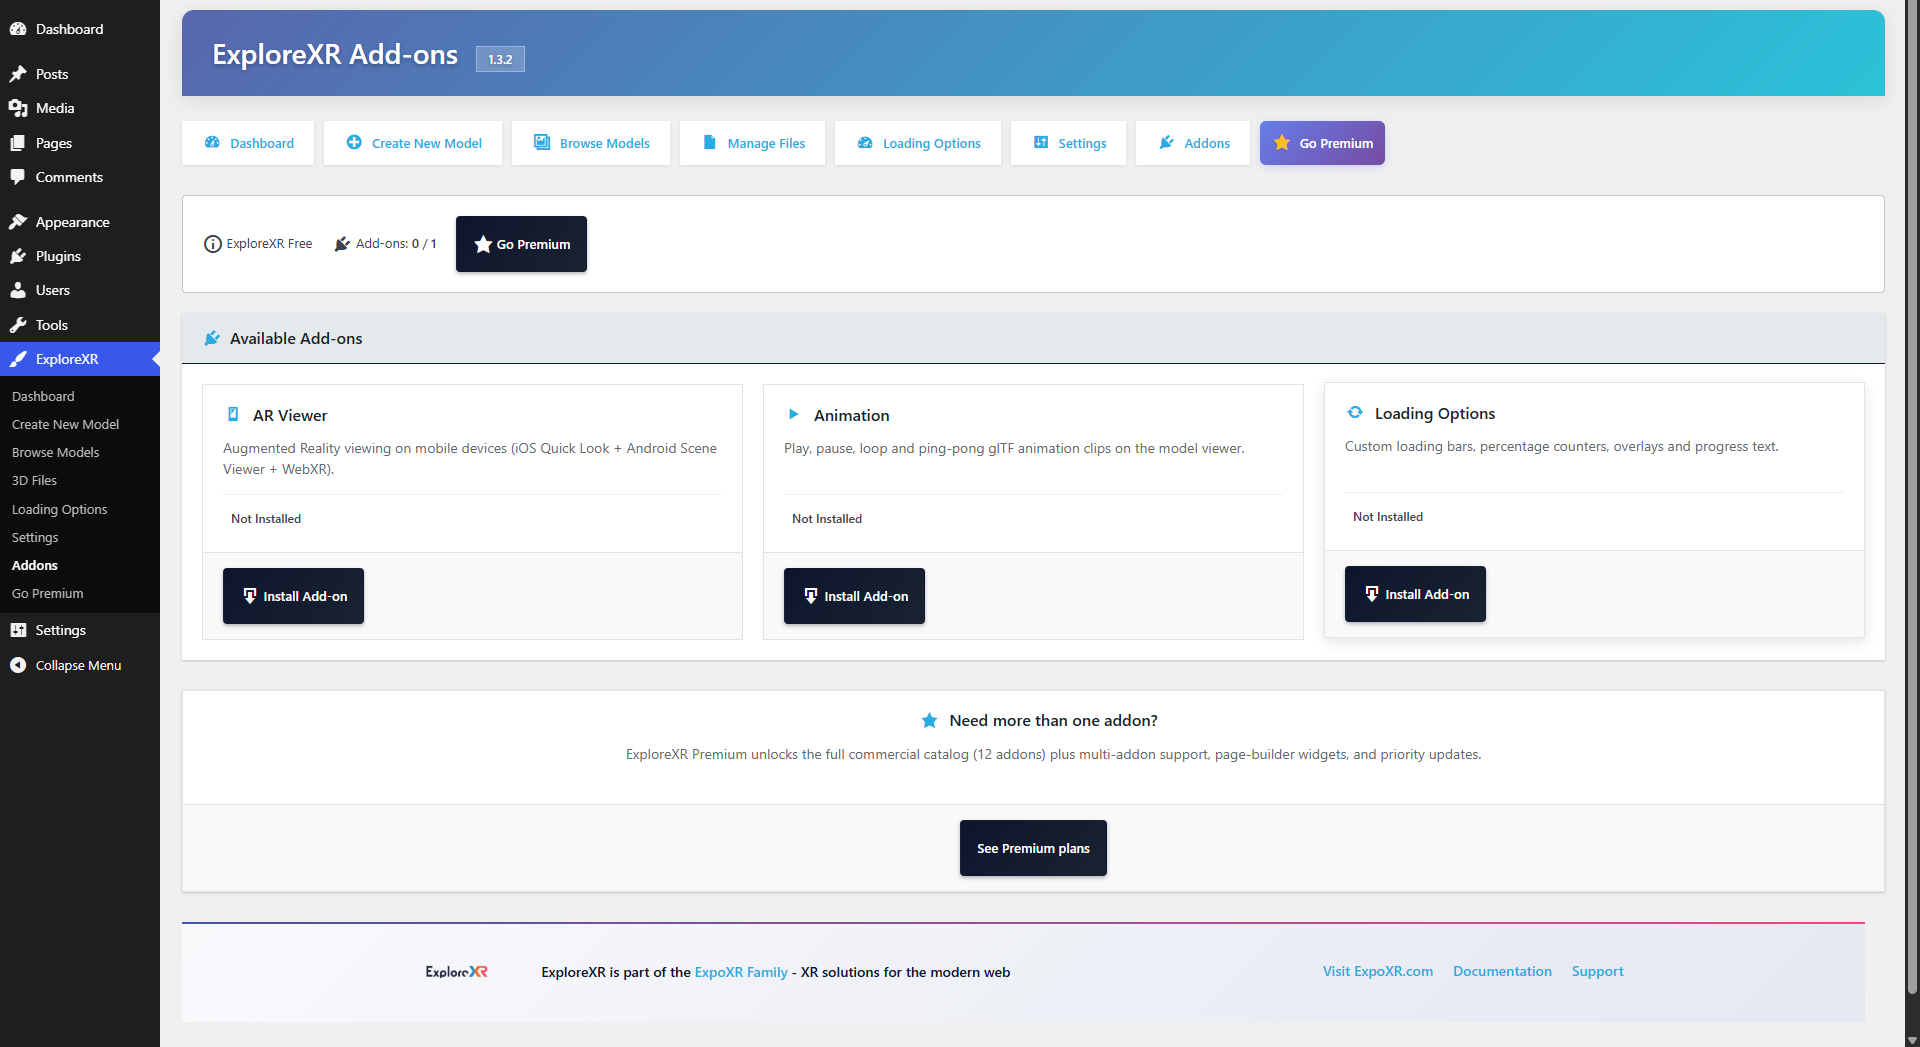1920x1047 pixels.
Task: Install the Animation add-on
Action: coord(854,596)
